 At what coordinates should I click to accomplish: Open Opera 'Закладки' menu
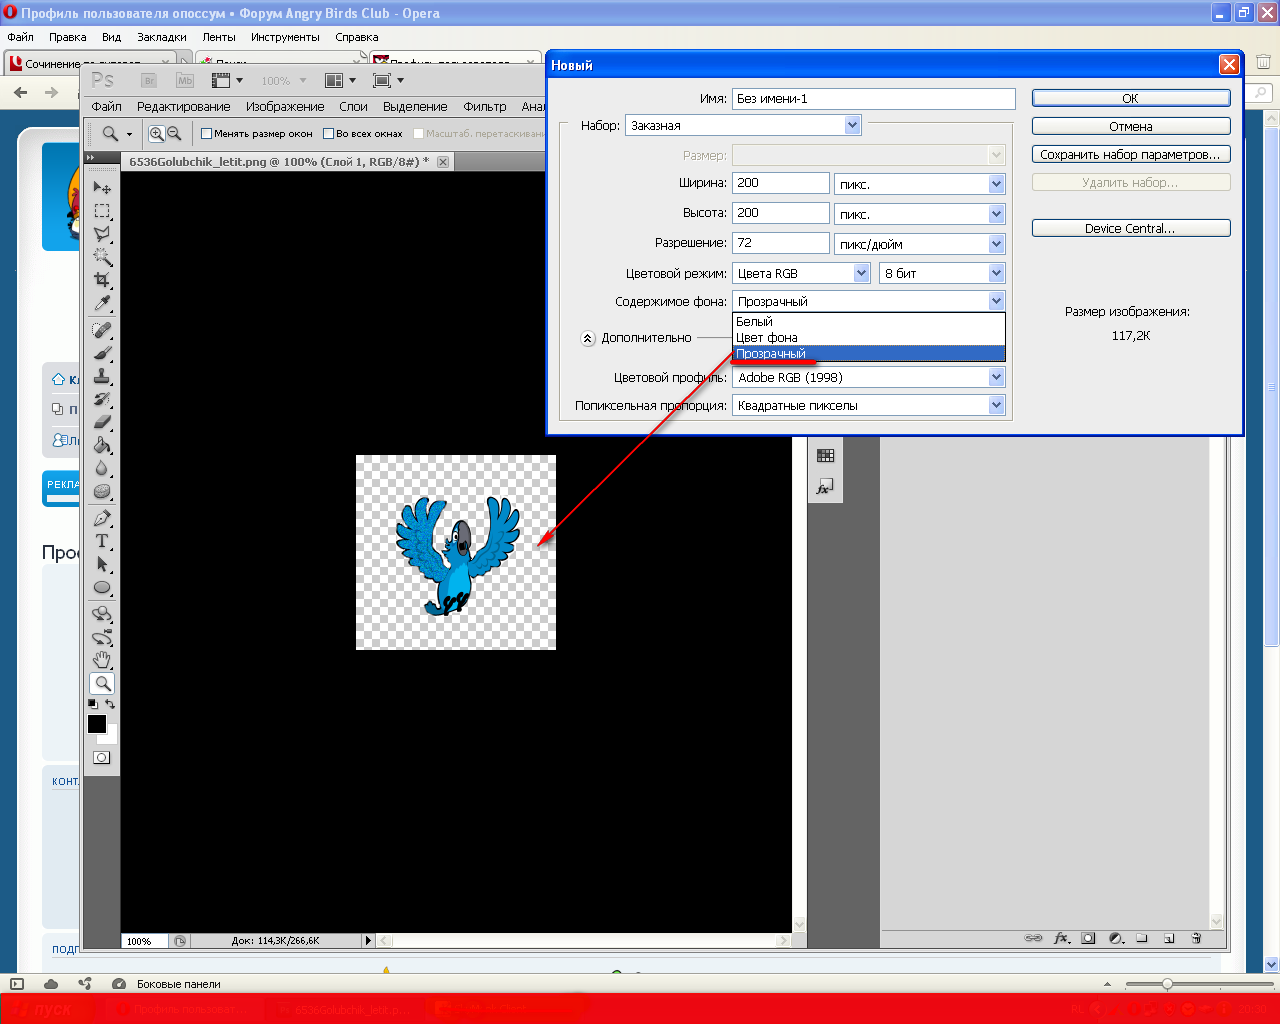point(162,37)
